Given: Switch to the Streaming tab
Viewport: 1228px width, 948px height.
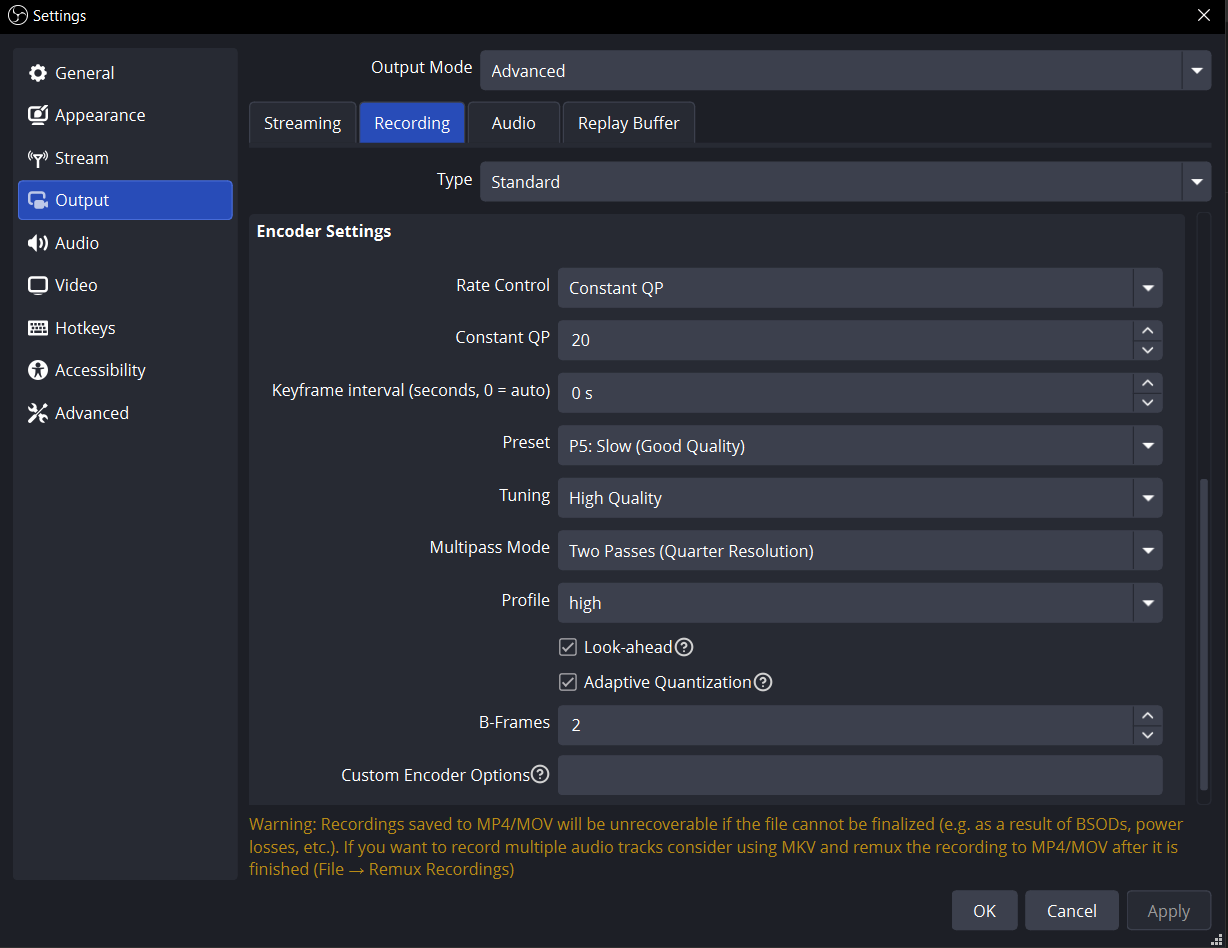Looking at the screenshot, I should [x=302, y=123].
